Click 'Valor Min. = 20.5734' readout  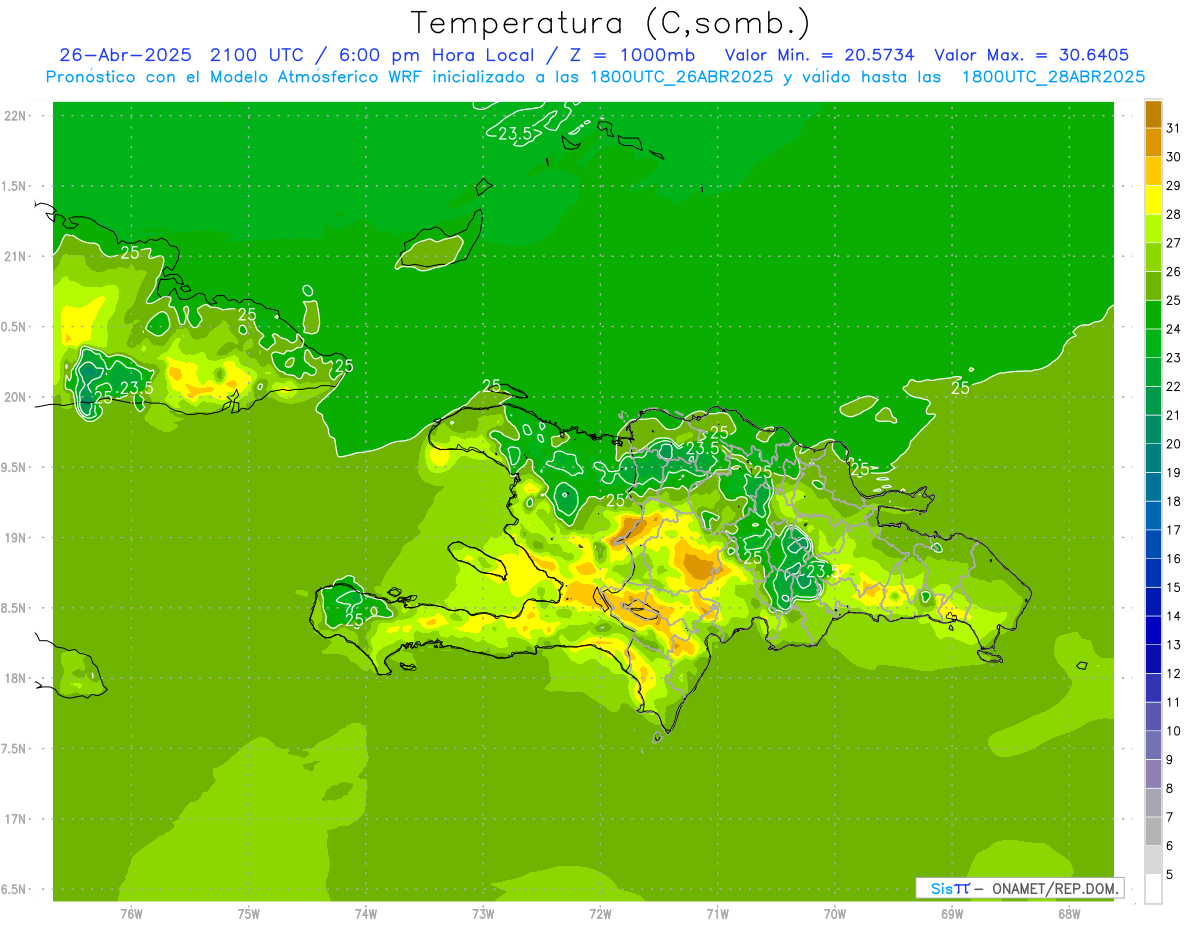(819, 55)
